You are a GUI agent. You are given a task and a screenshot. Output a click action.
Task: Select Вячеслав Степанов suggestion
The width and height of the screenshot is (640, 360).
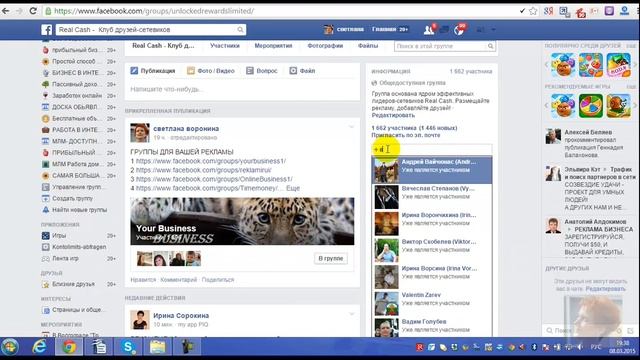(432, 197)
